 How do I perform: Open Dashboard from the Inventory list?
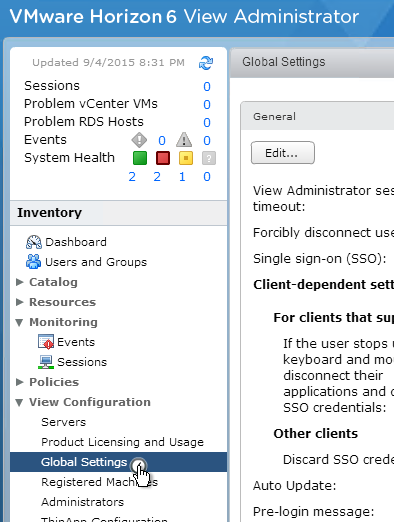point(66,242)
